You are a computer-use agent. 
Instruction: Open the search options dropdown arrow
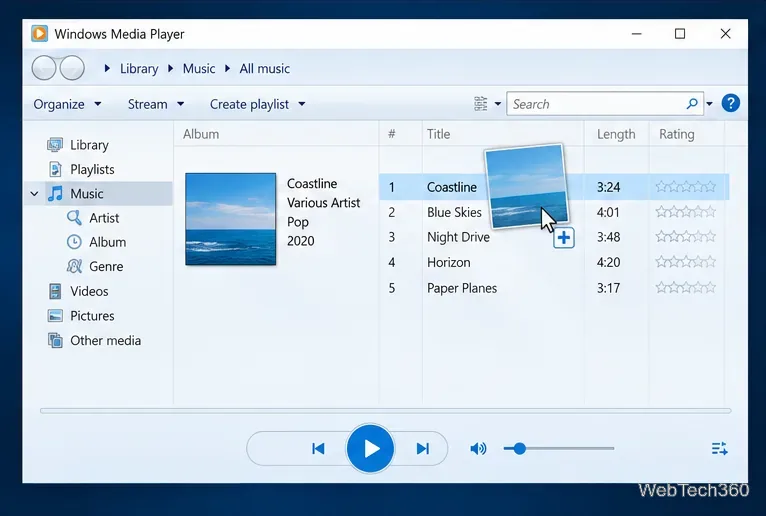tap(709, 104)
